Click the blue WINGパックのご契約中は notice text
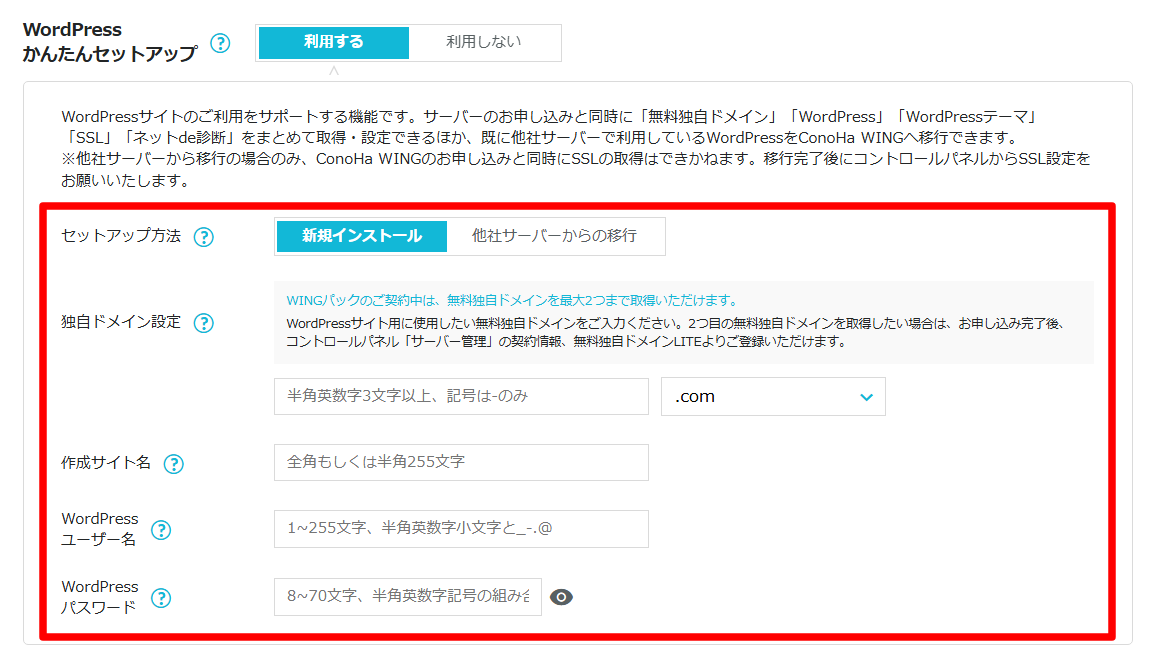 [512, 300]
